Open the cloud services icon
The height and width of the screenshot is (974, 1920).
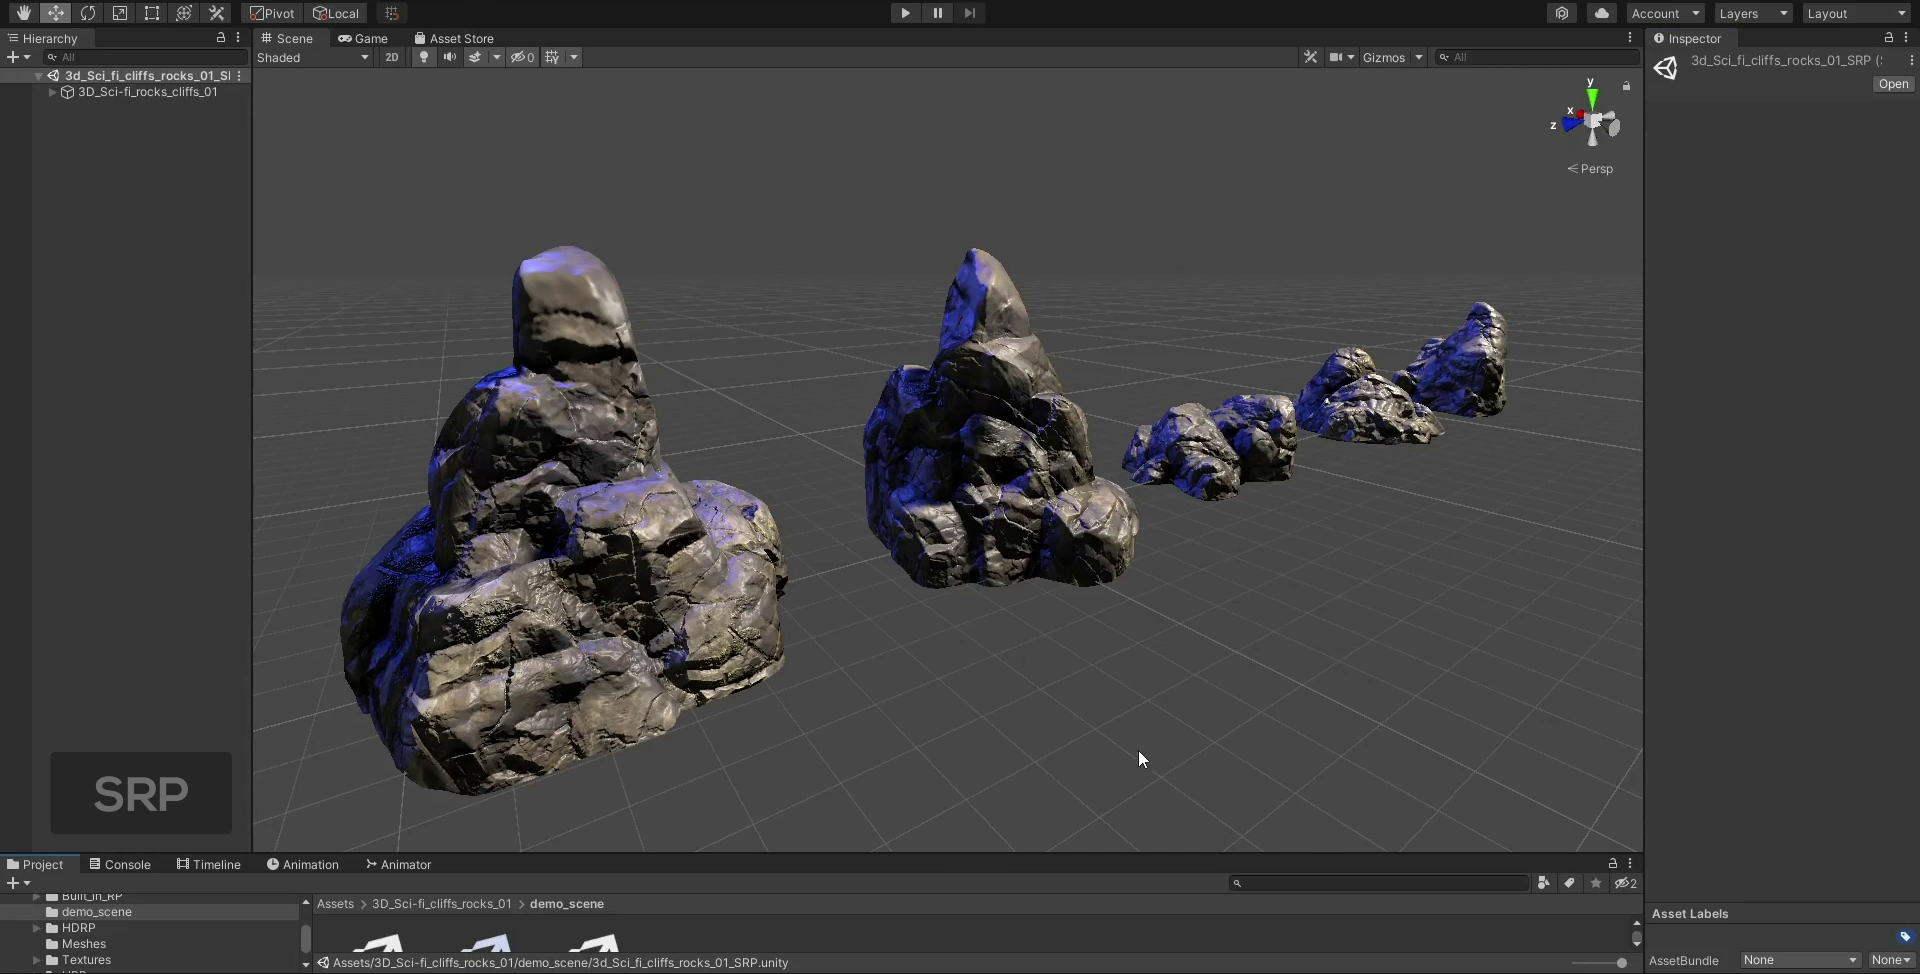point(1602,13)
